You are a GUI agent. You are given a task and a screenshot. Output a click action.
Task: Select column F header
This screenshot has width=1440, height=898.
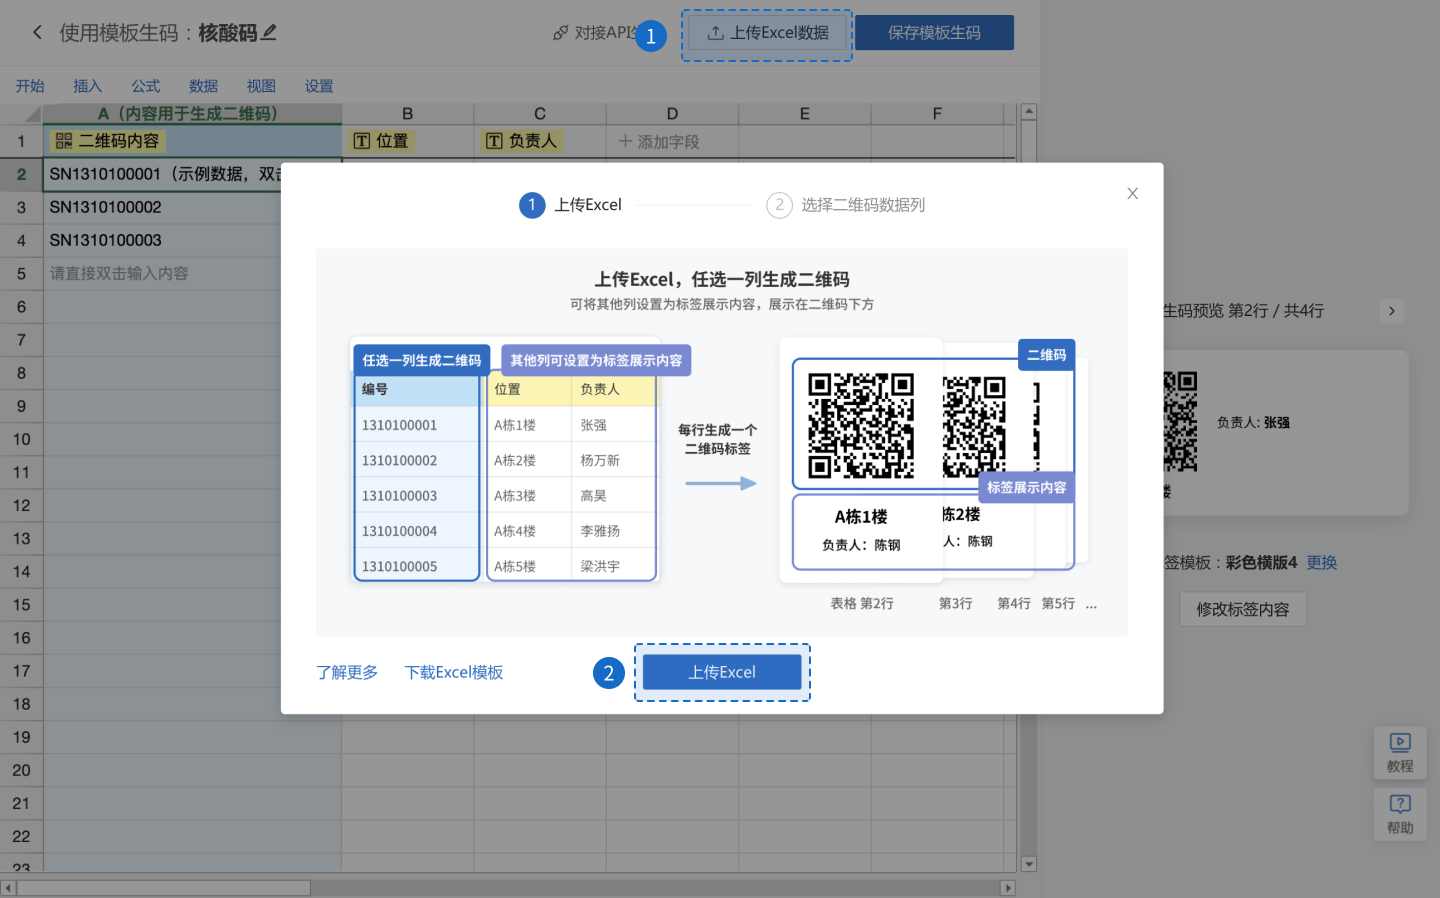937,114
